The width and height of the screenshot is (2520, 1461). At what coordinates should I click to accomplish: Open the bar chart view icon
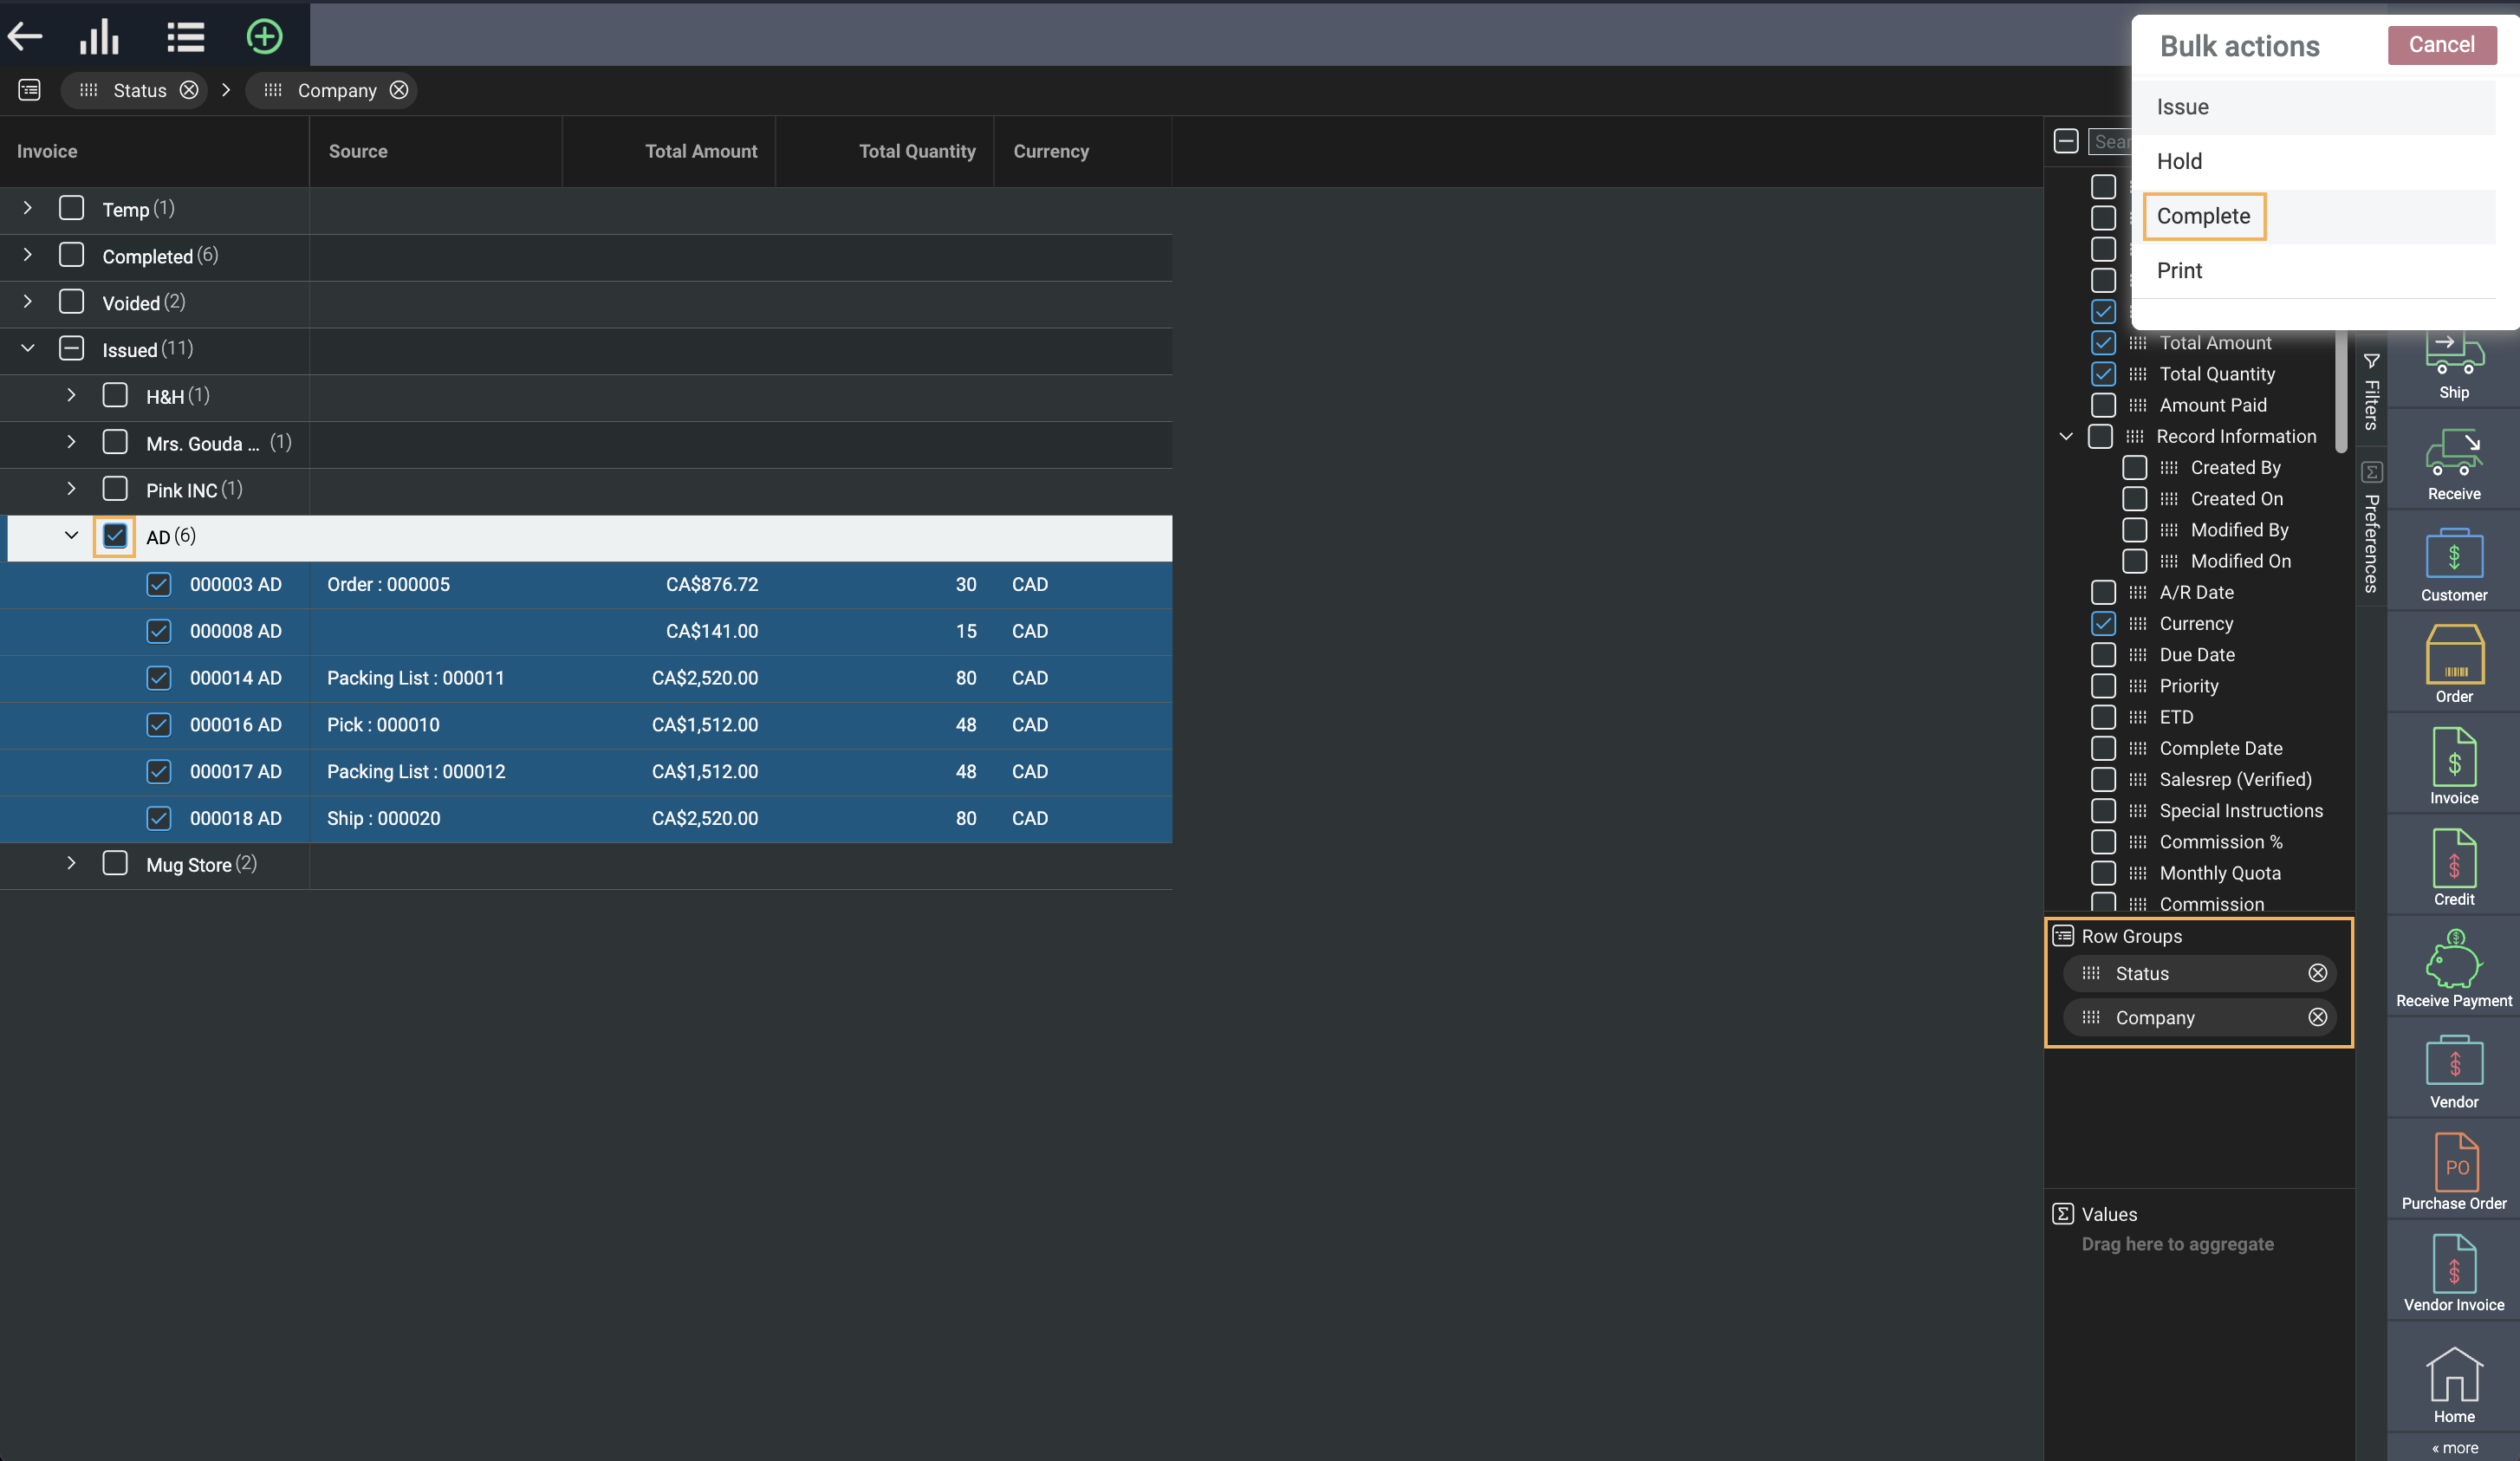(99, 37)
